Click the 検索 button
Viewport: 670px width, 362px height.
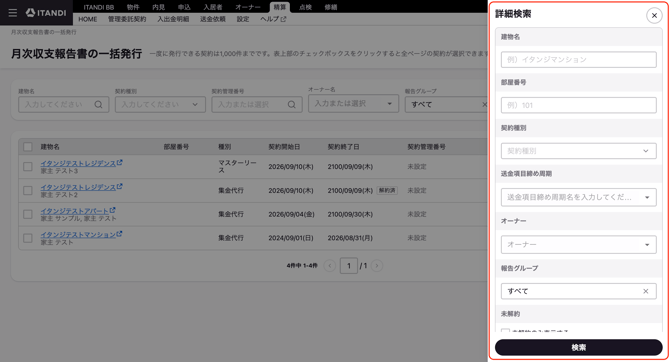tap(579, 347)
